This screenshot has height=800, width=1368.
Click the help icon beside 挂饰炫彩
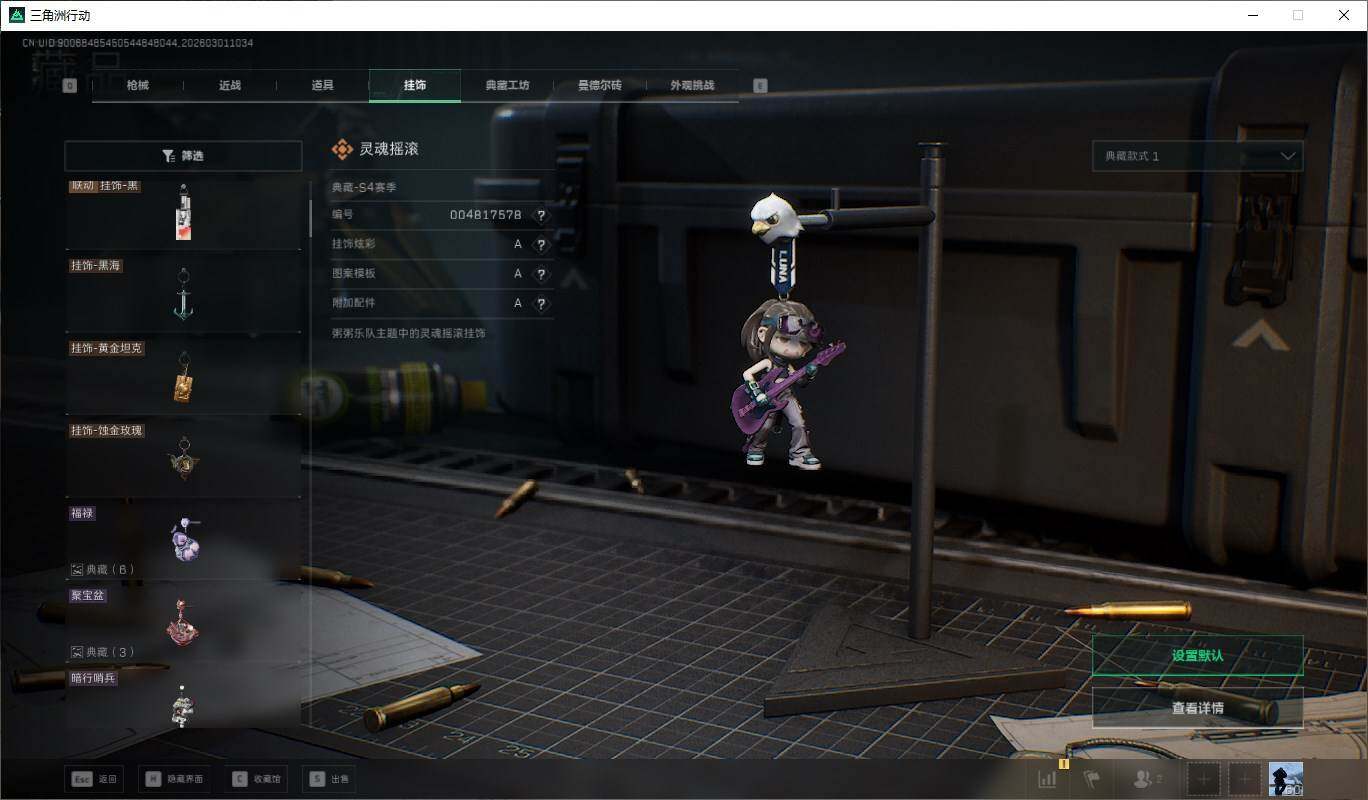541,245
